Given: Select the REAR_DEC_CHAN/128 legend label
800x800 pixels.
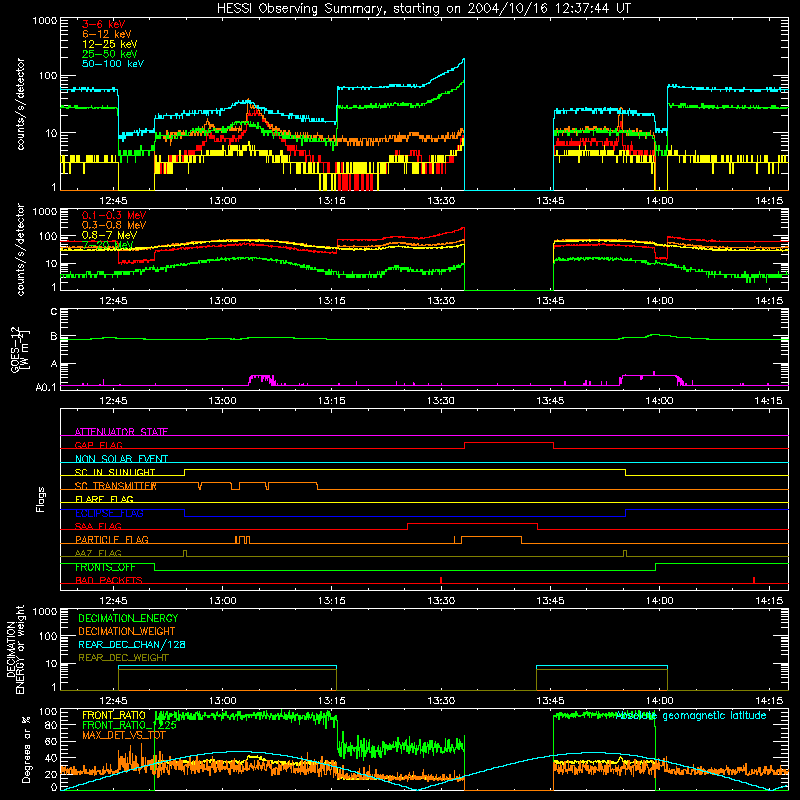Looking at the screenshot, I should 132,644.
